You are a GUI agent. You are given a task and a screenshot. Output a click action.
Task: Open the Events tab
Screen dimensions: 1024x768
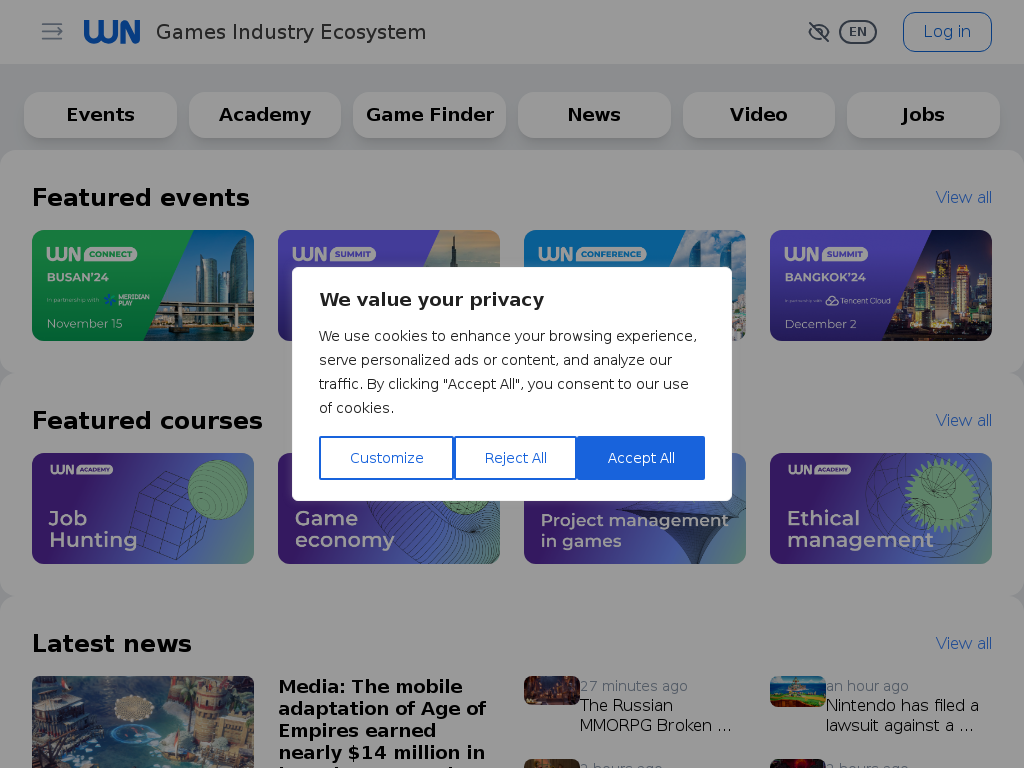101,114
